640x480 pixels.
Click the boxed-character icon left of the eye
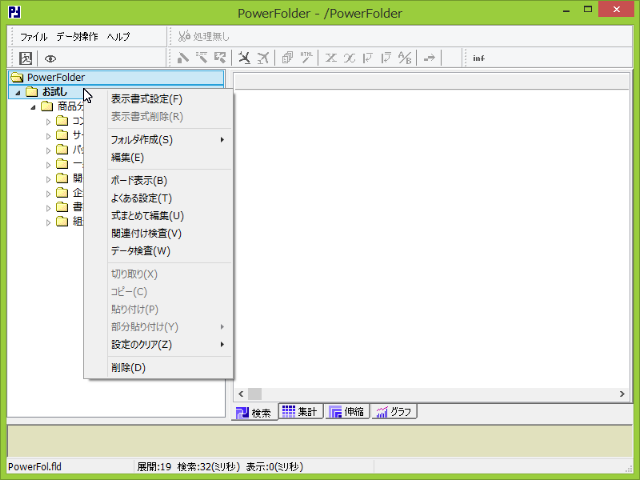[25, 58]
